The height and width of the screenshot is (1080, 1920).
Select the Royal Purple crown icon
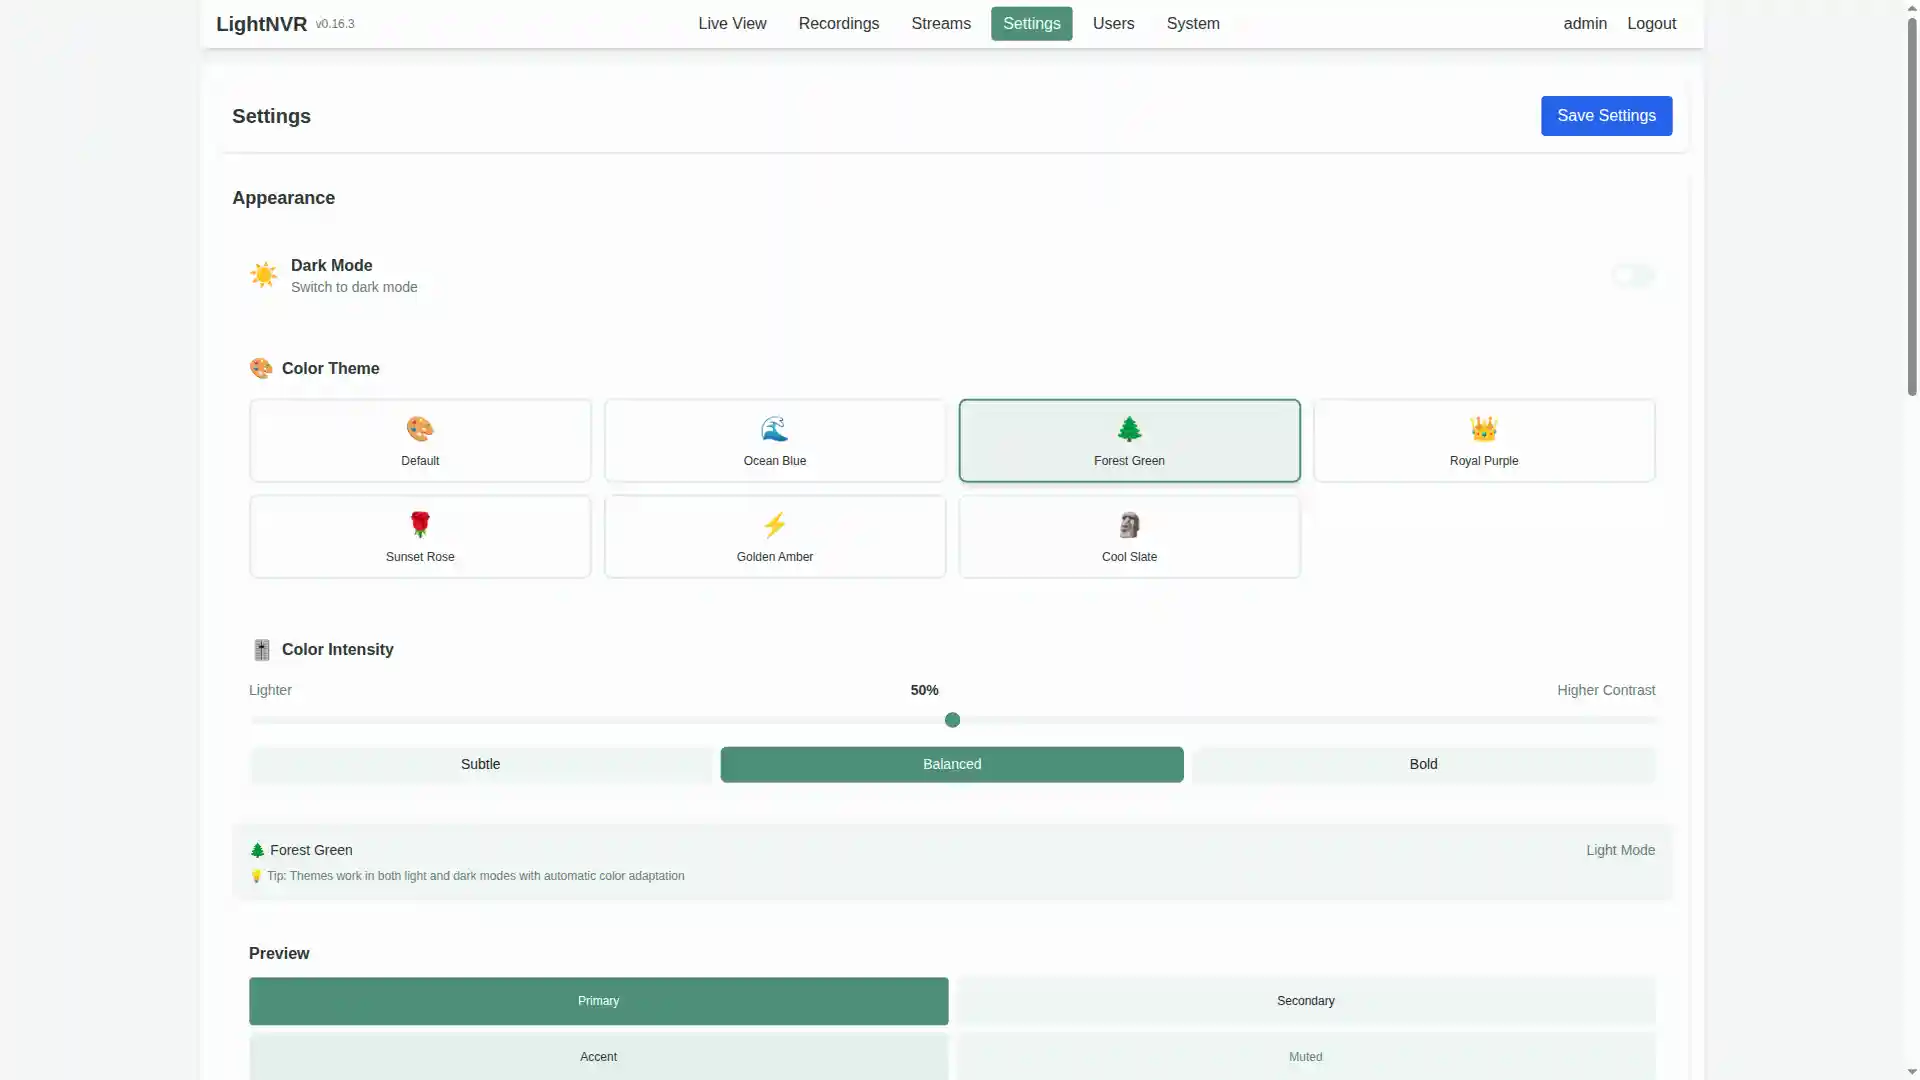1483,428
